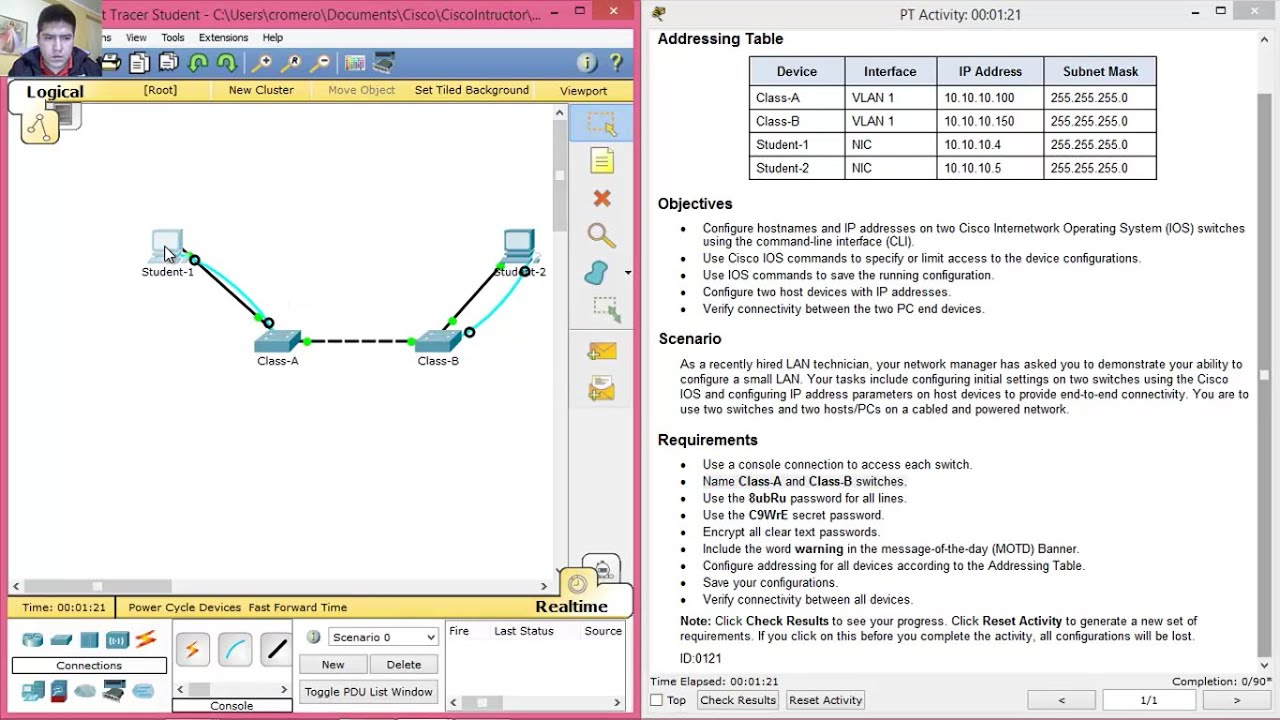This screenshot has width=1280, height=720.
Task: Select the Connections lightning category
Action: click(x=146, y=639)
